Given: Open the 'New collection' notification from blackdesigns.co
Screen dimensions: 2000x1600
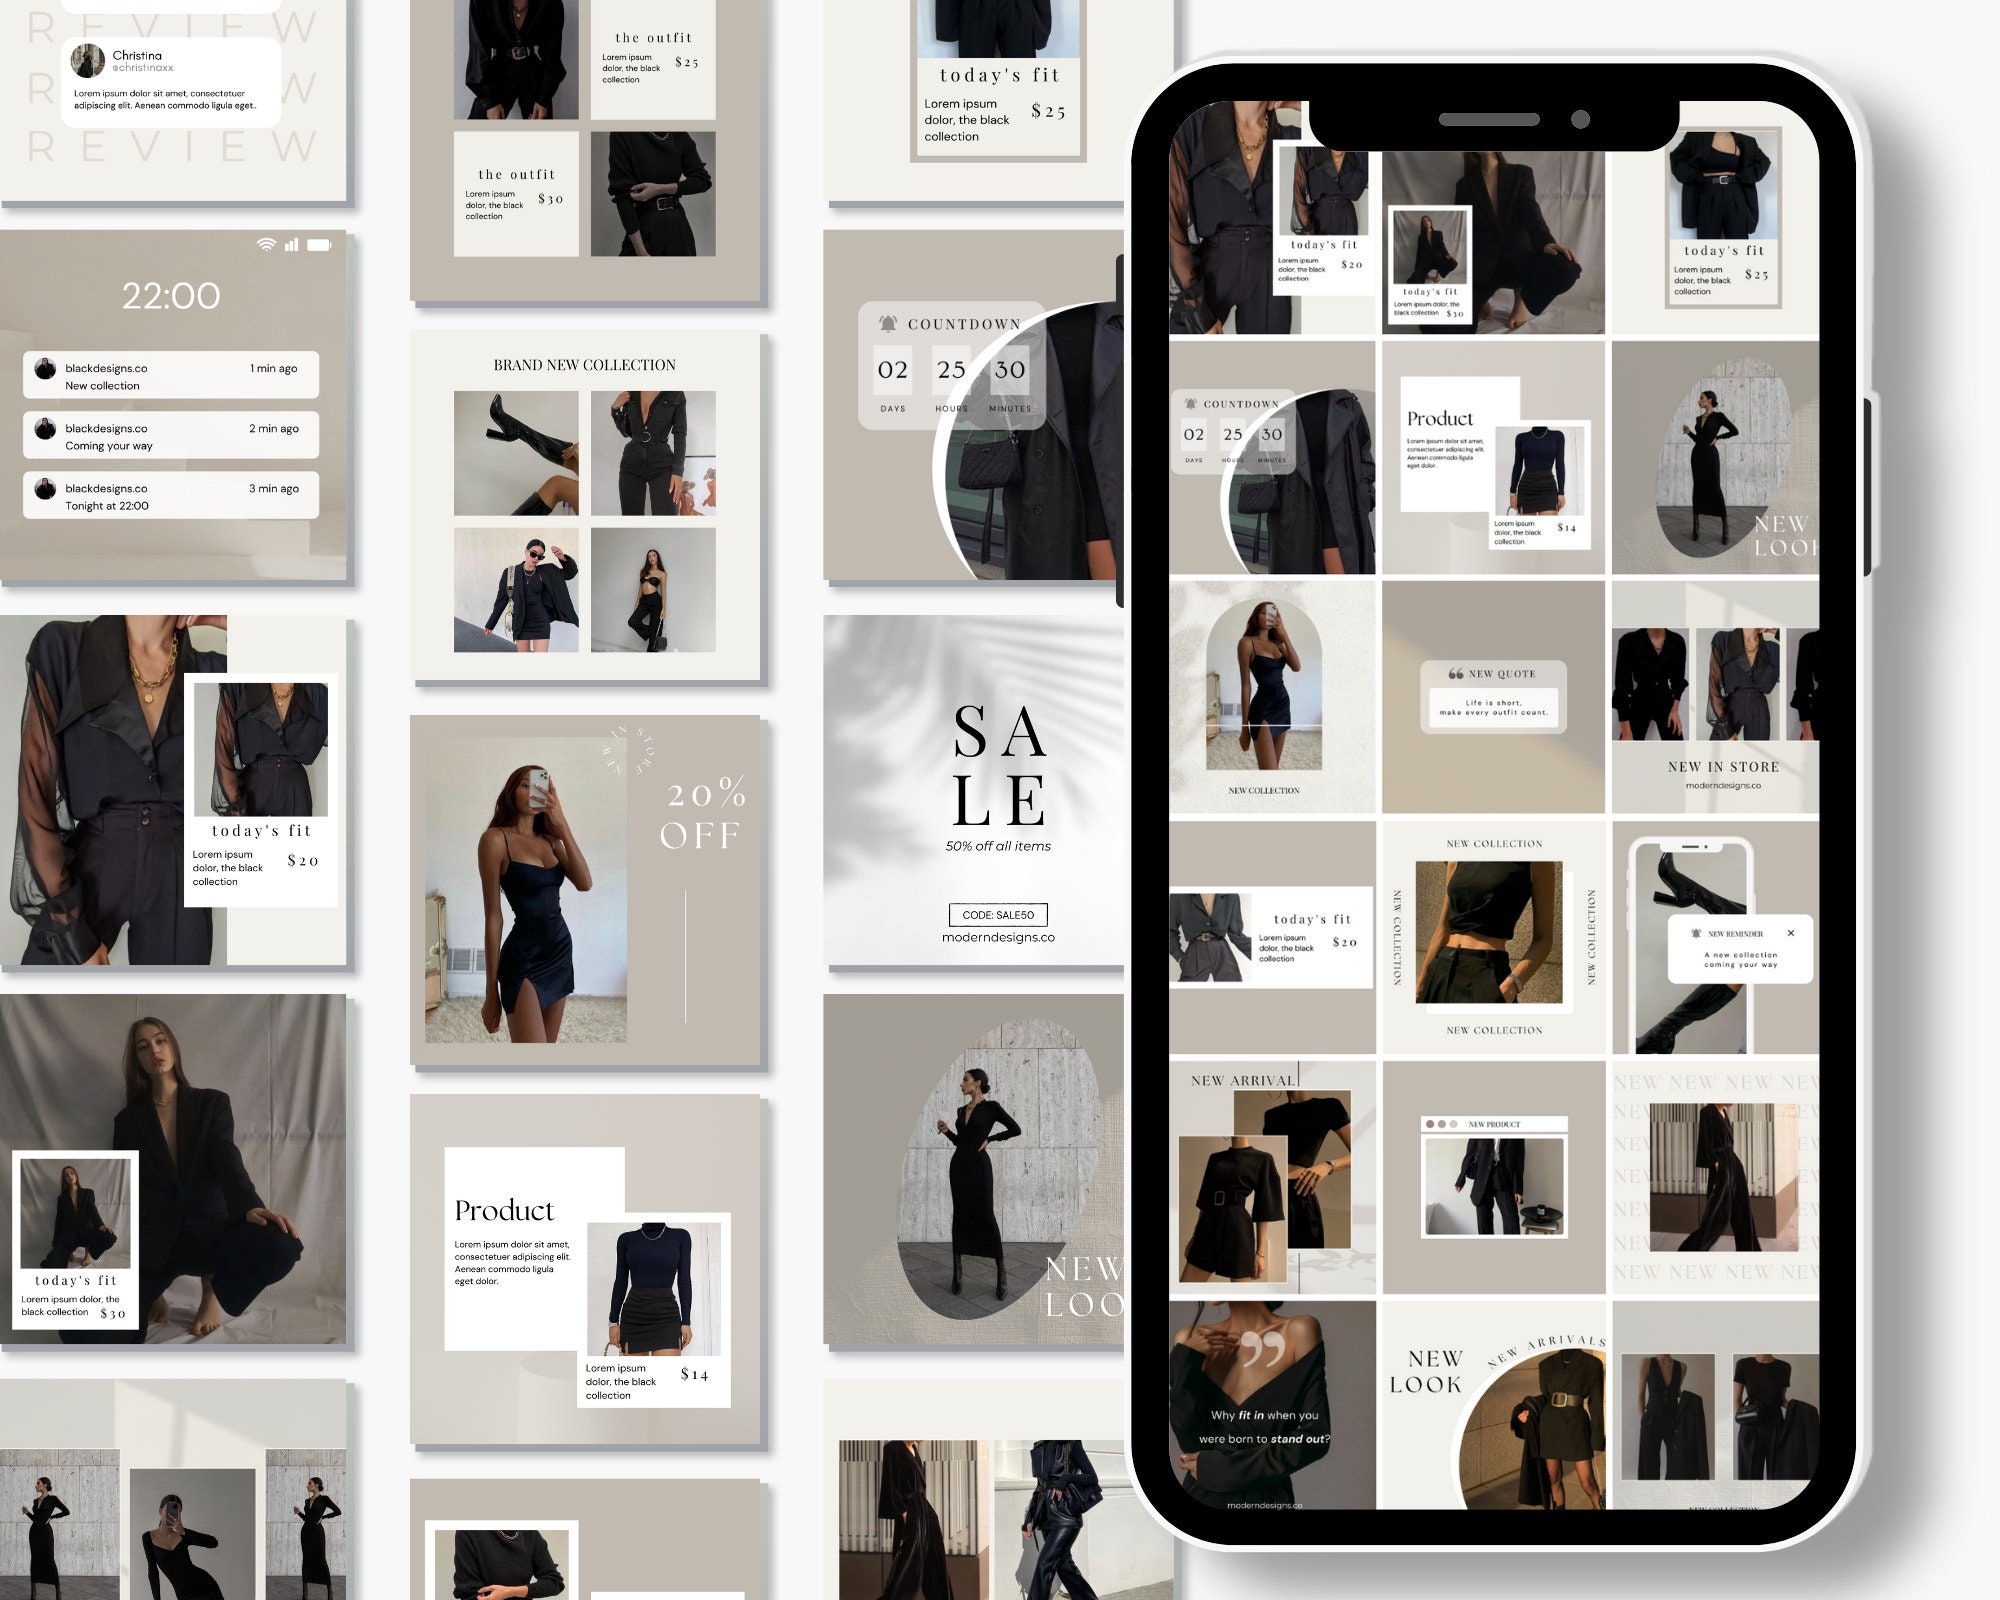Looking at the screenshot, I should click(170, 375).
